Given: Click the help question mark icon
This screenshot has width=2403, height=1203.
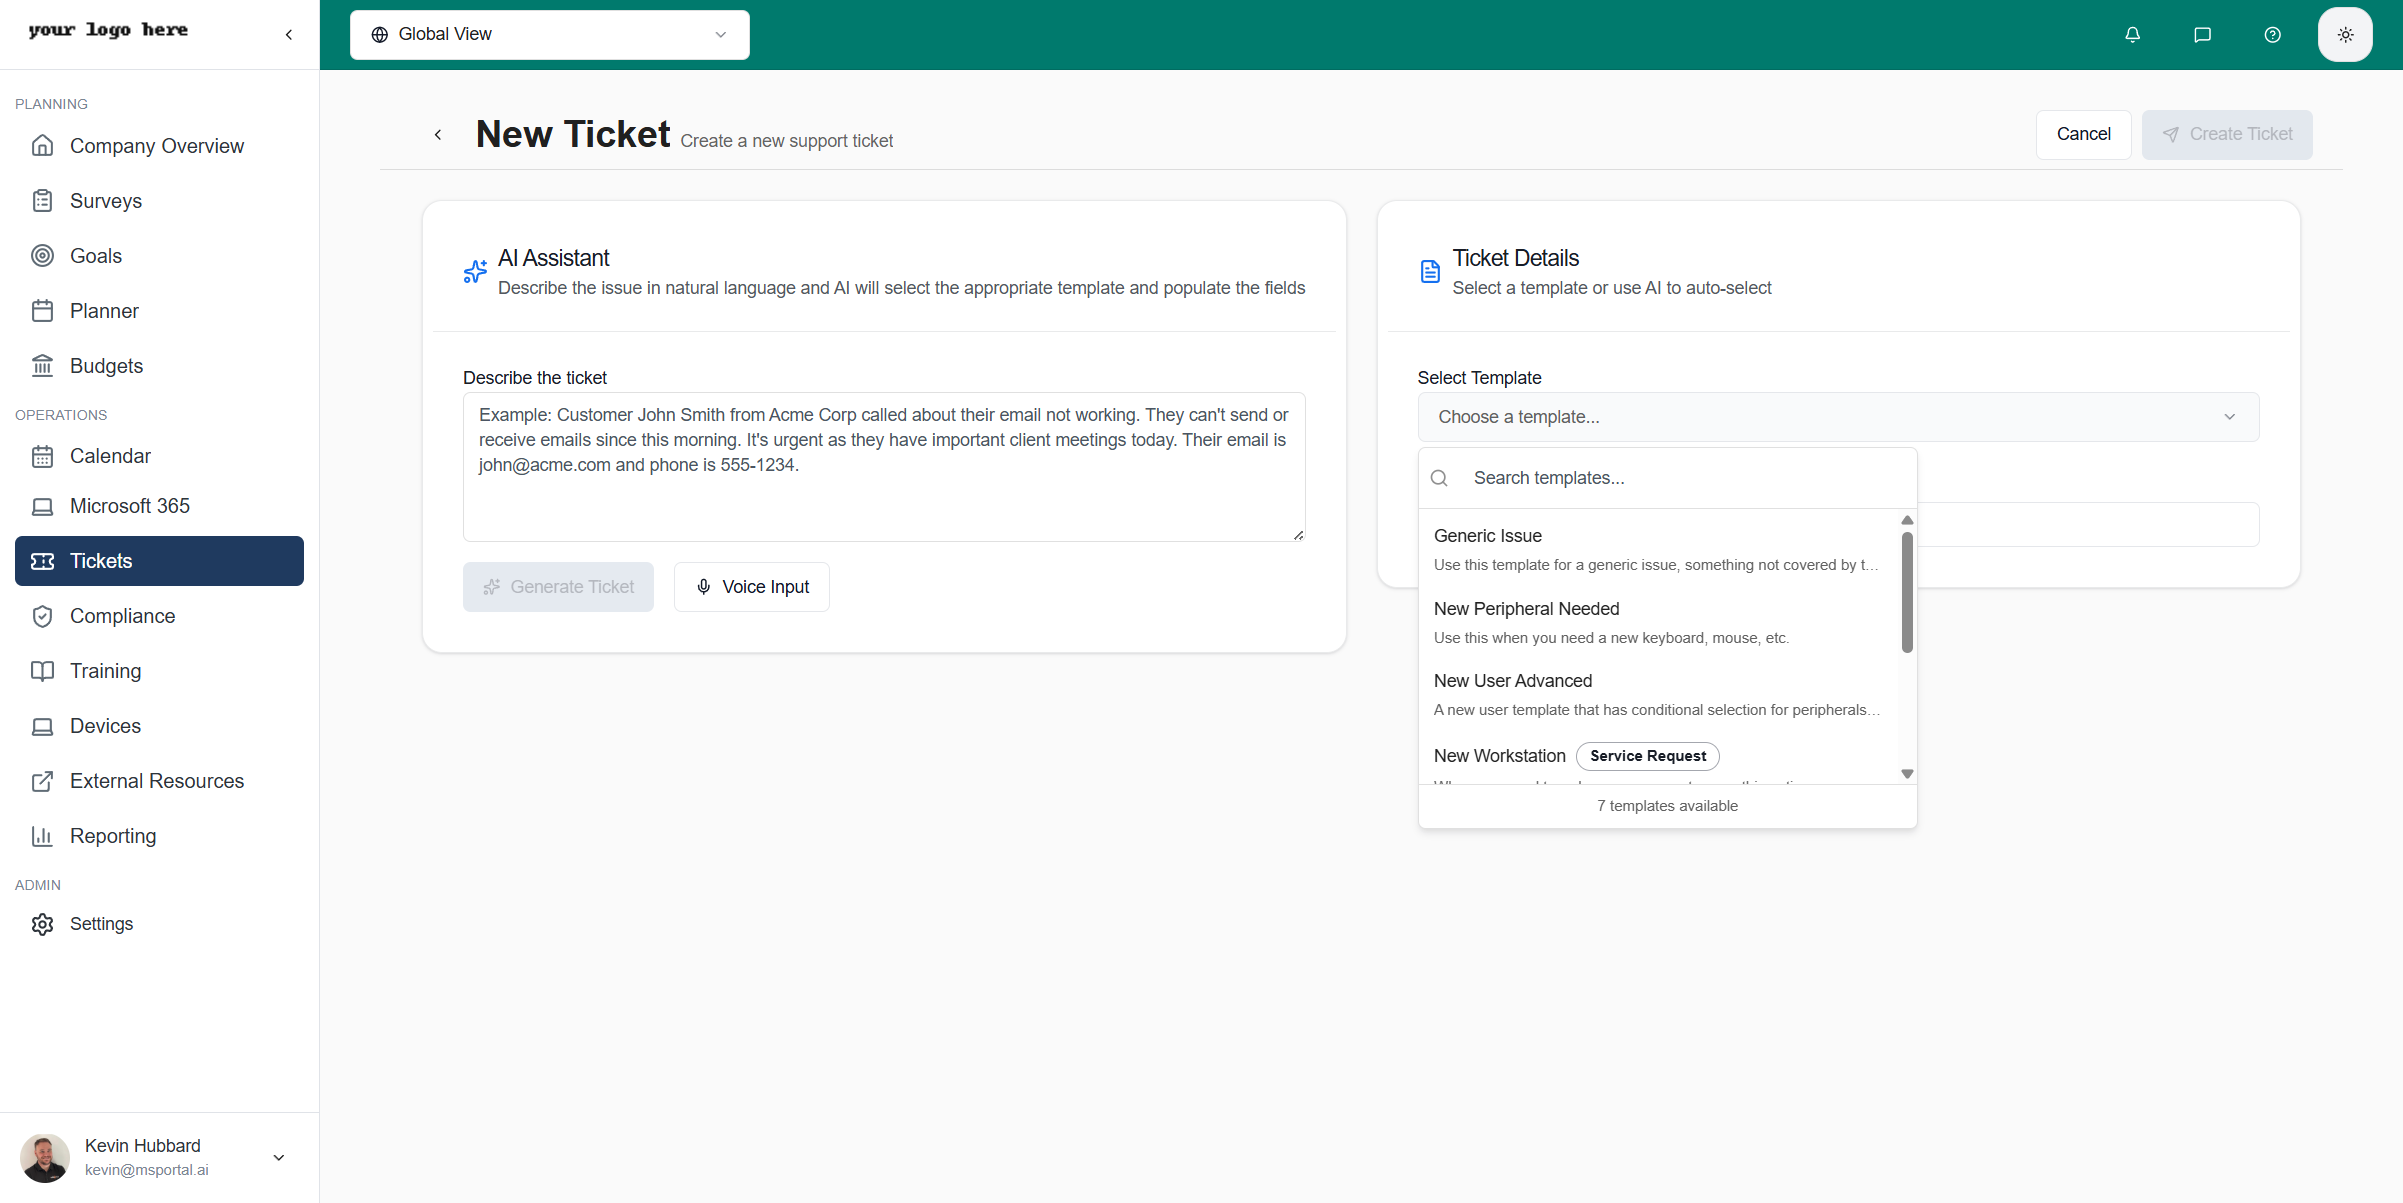Looking at the screenshot, I should point(2272,35).
